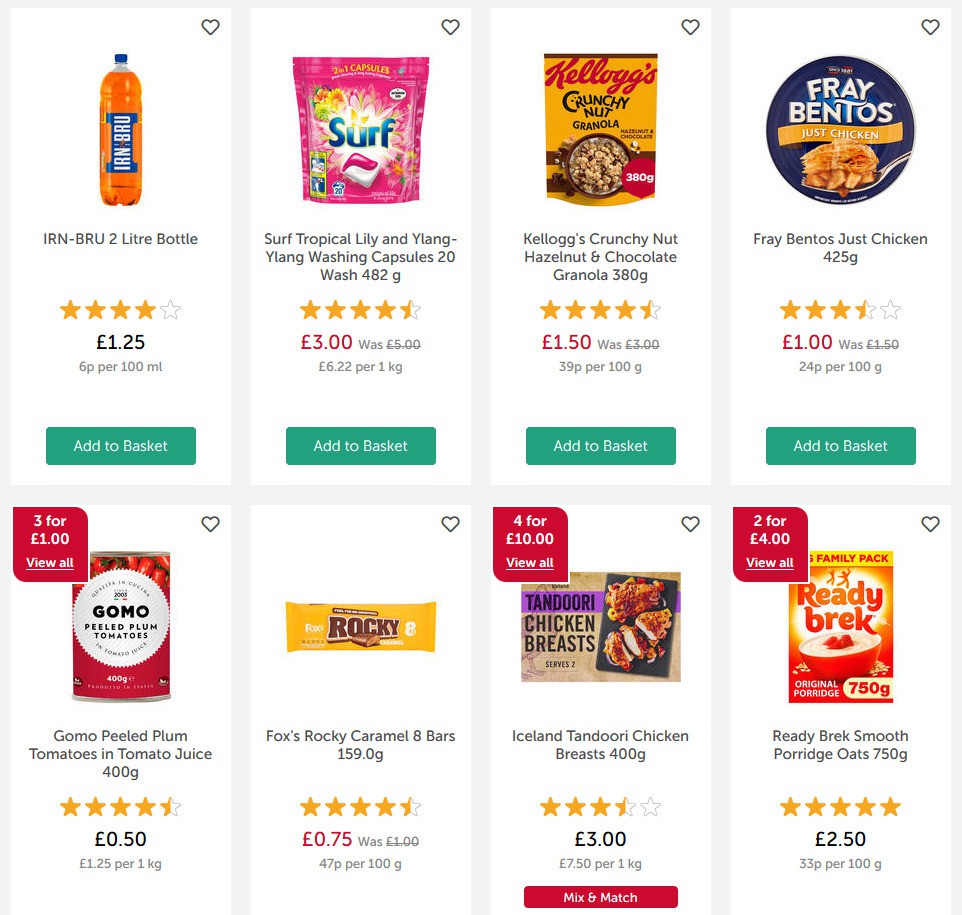Click the heart icon on Fox's Rocky Caramel Bars
962x915 pixels.
pyautogui.click(x=450, y=524)
